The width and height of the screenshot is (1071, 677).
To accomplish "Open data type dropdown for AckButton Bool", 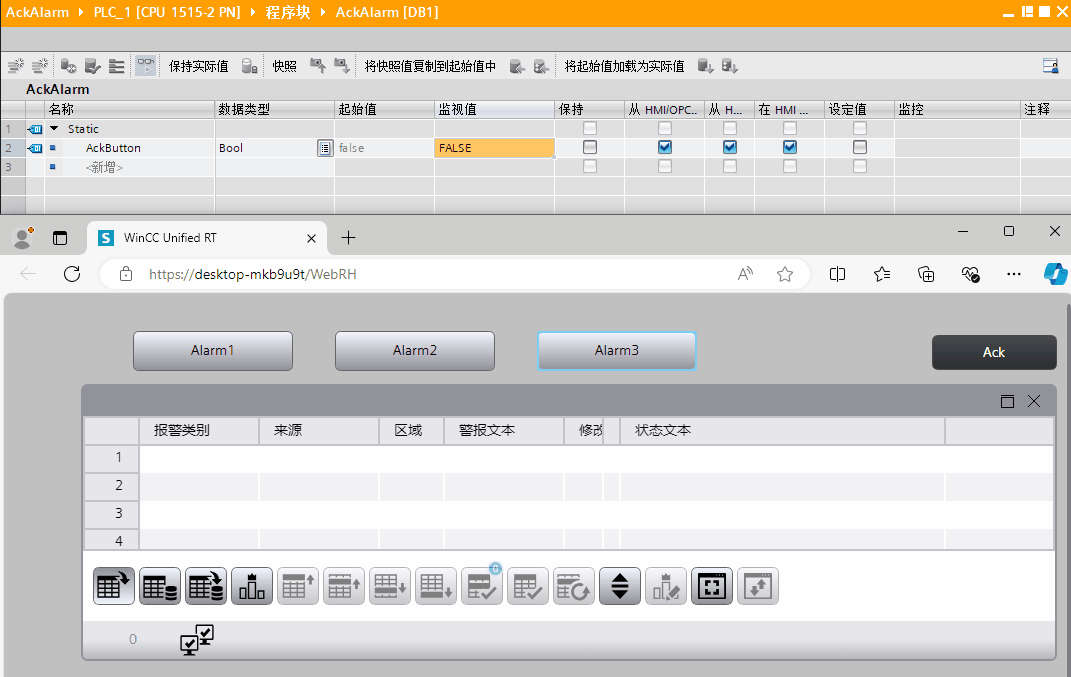I will click(x=325, y=148).
